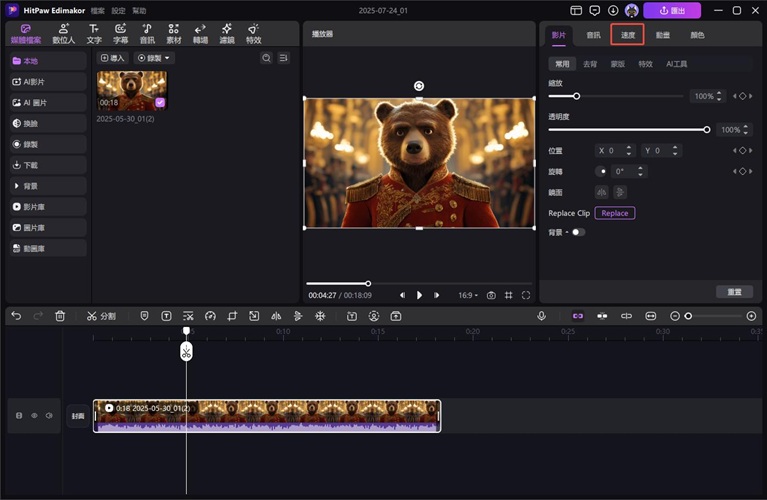Undo the last edit
Image resolution: width=767 pixels, height=500 pixels.
[16, 316]
